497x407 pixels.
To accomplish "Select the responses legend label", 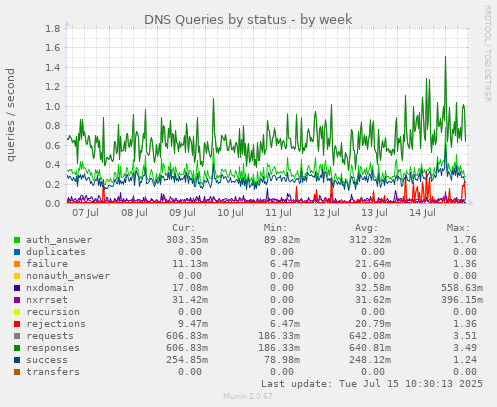I will (x=53, y=348).
